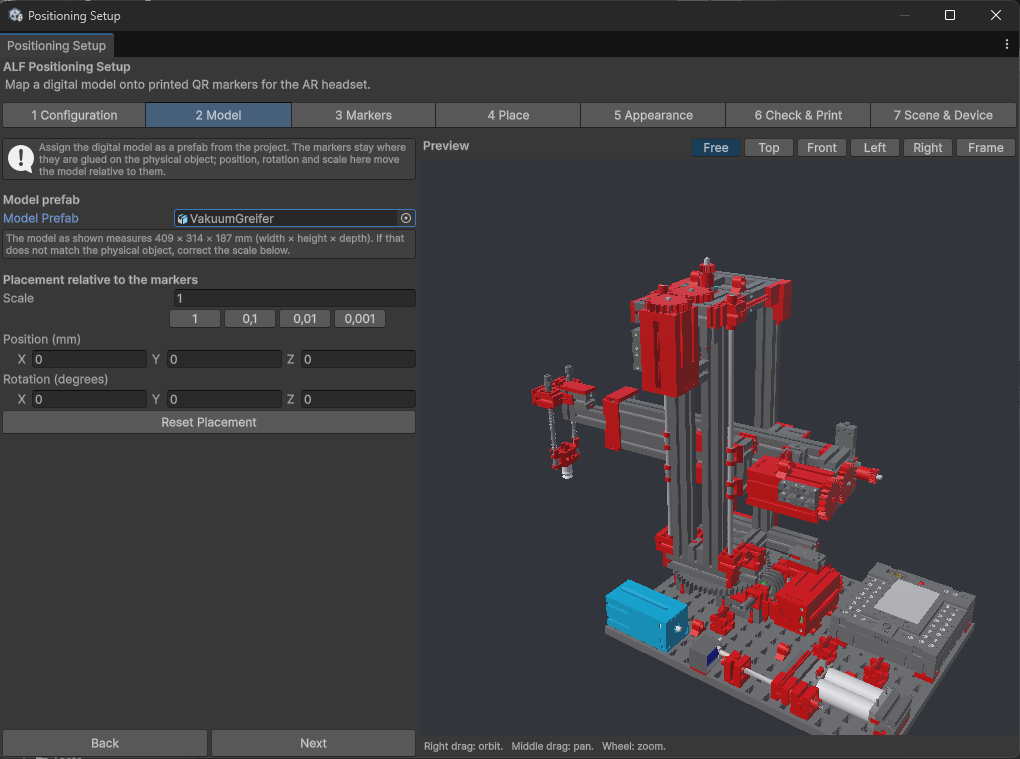Click the Back button

[x=105, y=743]
